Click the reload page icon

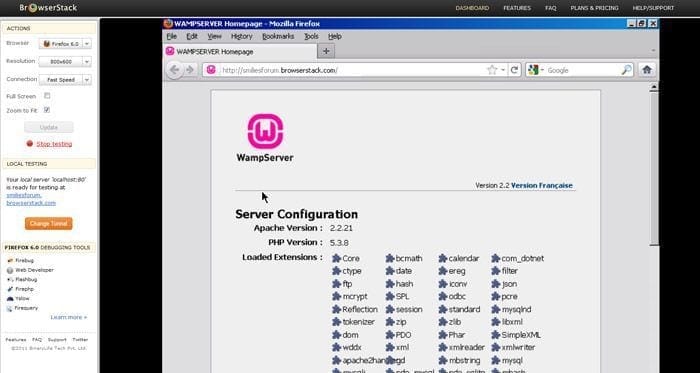pyautogui.click(x=514, y=70)
